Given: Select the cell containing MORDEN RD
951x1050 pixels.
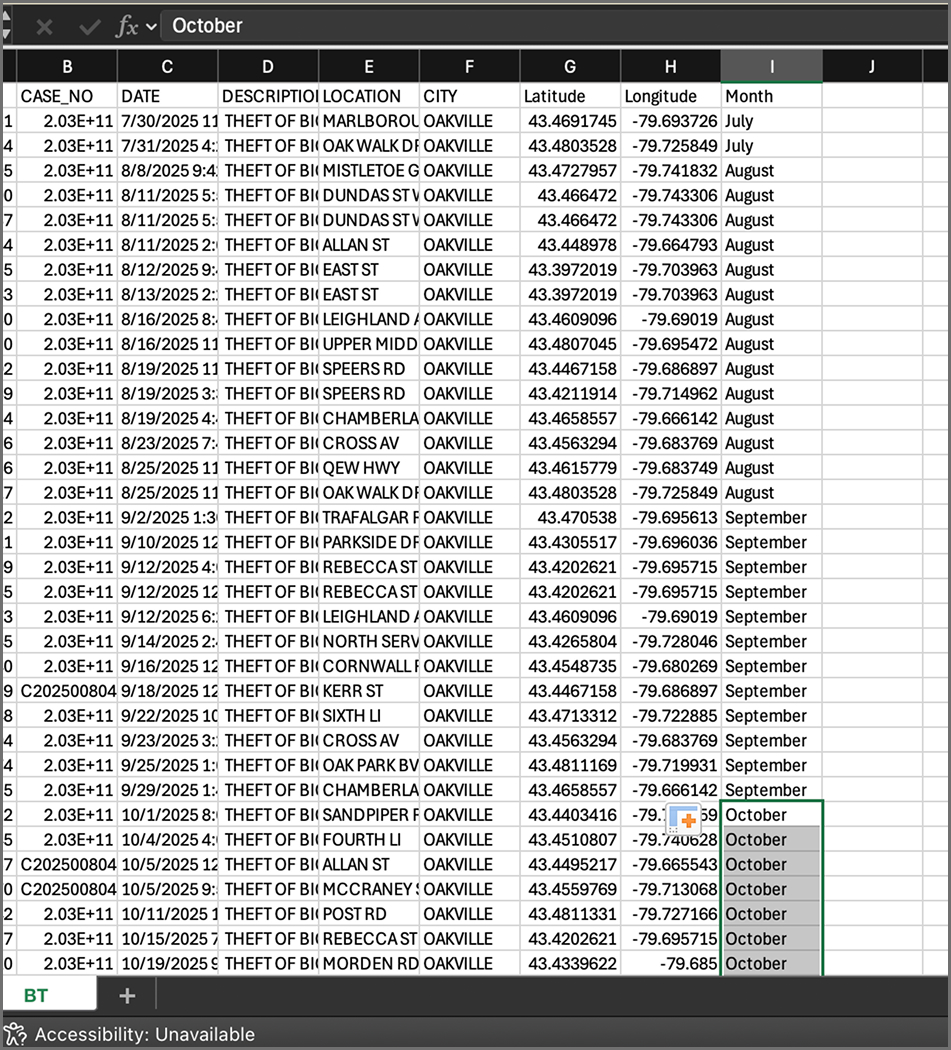Looking at the screenshot, I should [x=368, y=963].
